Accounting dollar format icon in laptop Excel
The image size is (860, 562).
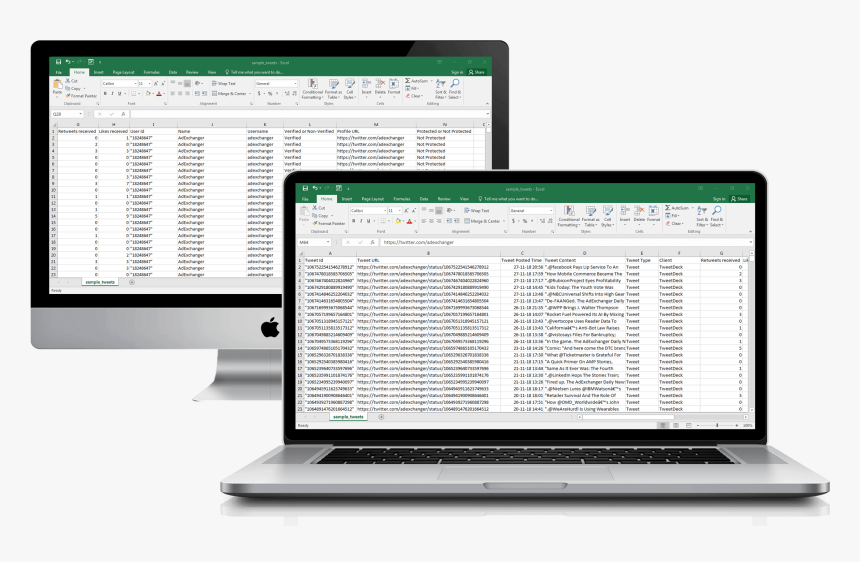pyautogui.click(x=514, y=221)
